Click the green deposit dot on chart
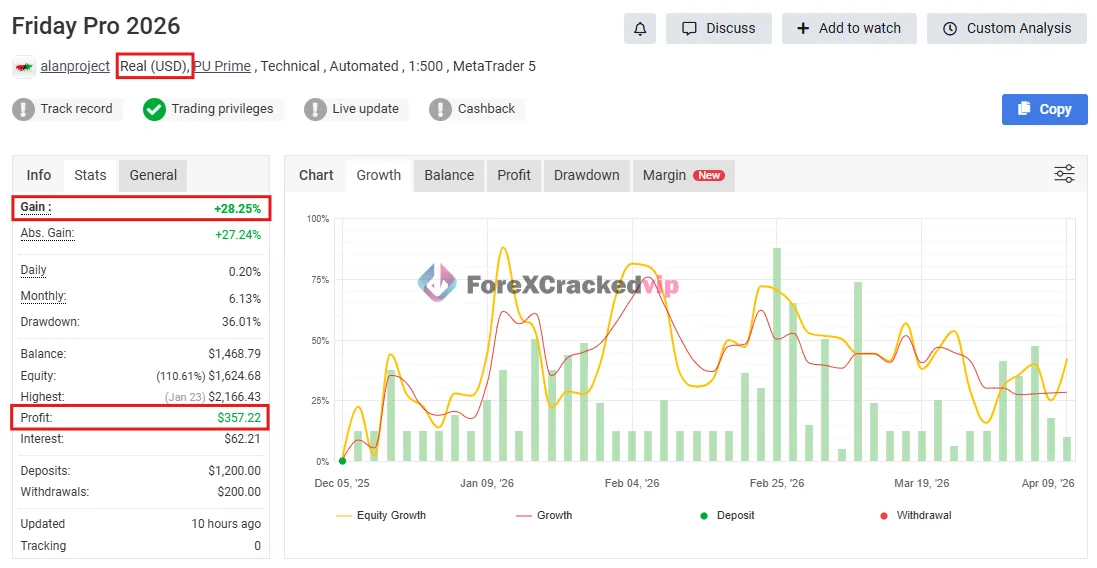The height and width of the screenshot is (568, 1097). coord(342,461)
